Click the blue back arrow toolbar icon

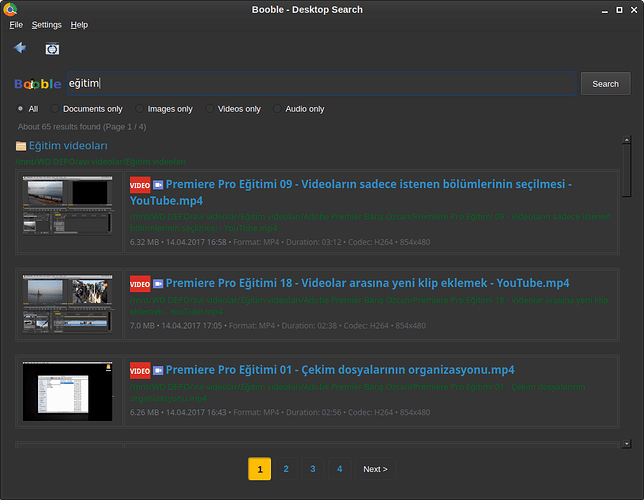pos(20,48)
